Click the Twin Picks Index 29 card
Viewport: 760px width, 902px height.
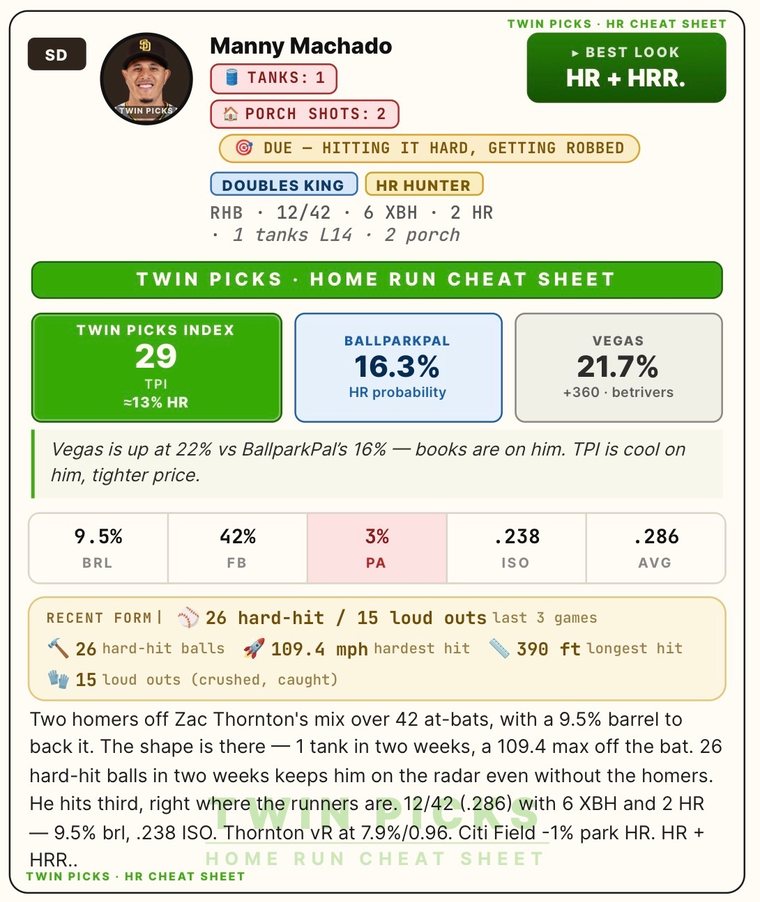click(156, 367)
